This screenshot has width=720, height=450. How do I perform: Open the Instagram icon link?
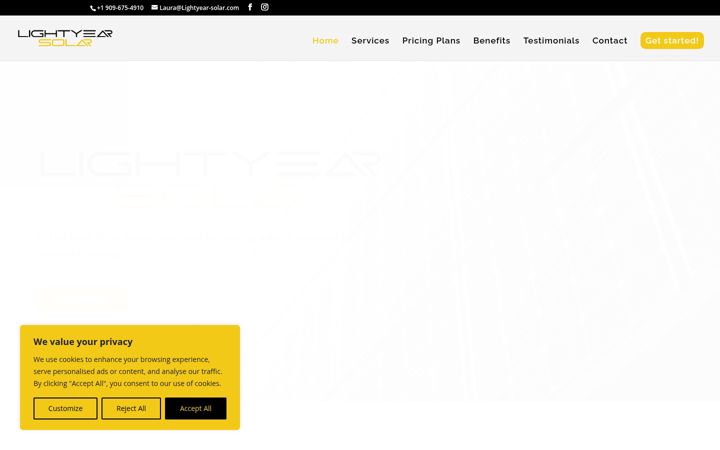tap(264, 7)
